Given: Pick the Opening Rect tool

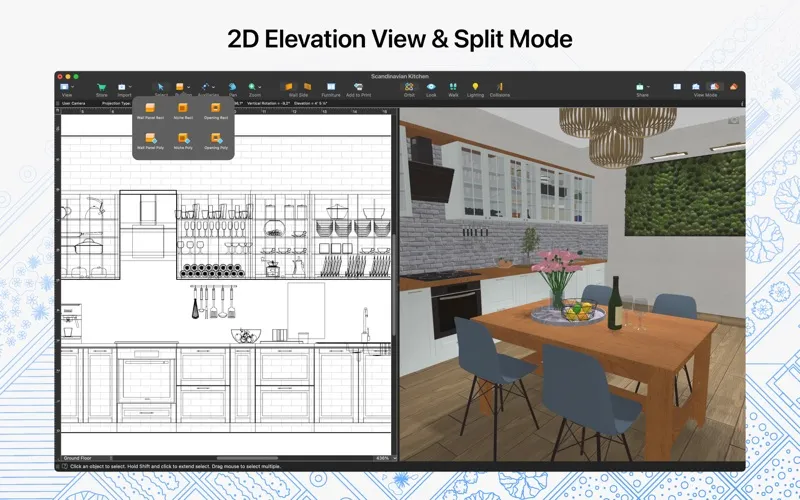Looking at the screenshot, I should click(215, 110).
